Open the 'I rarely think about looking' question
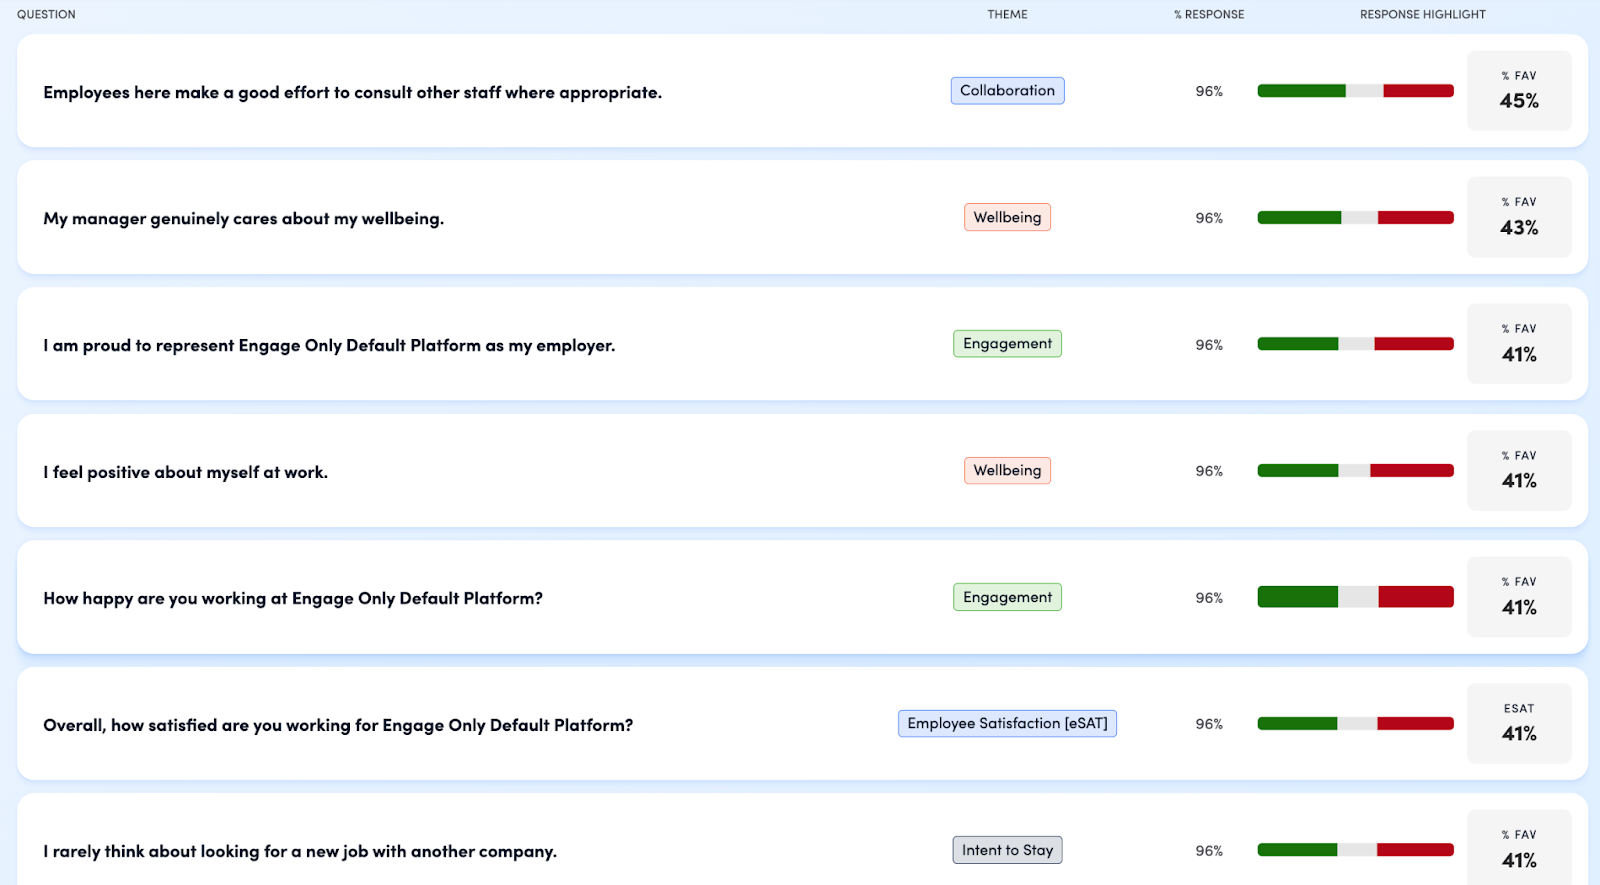Image resolution: width=1600 pixels, height=885 pixels. pyautogui.click(x=300, y=851)
